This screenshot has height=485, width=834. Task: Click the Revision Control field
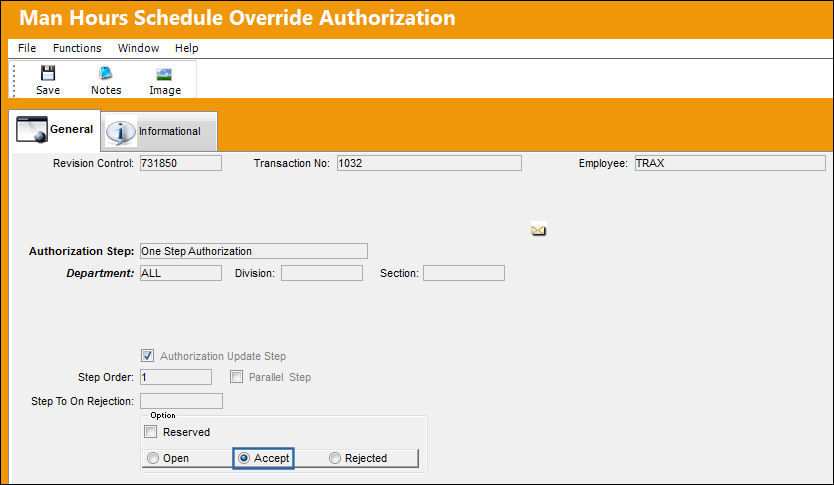181,163
